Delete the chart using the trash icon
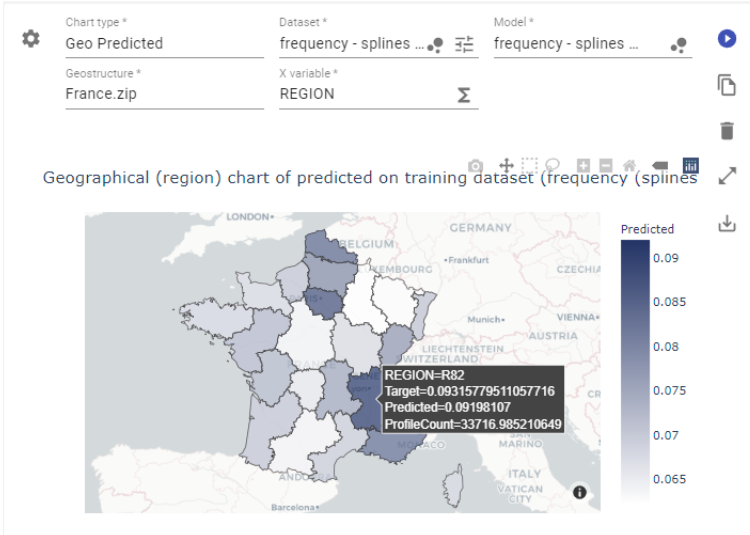The height and width of the screenshot is (535, 750). tap(727, 131)
